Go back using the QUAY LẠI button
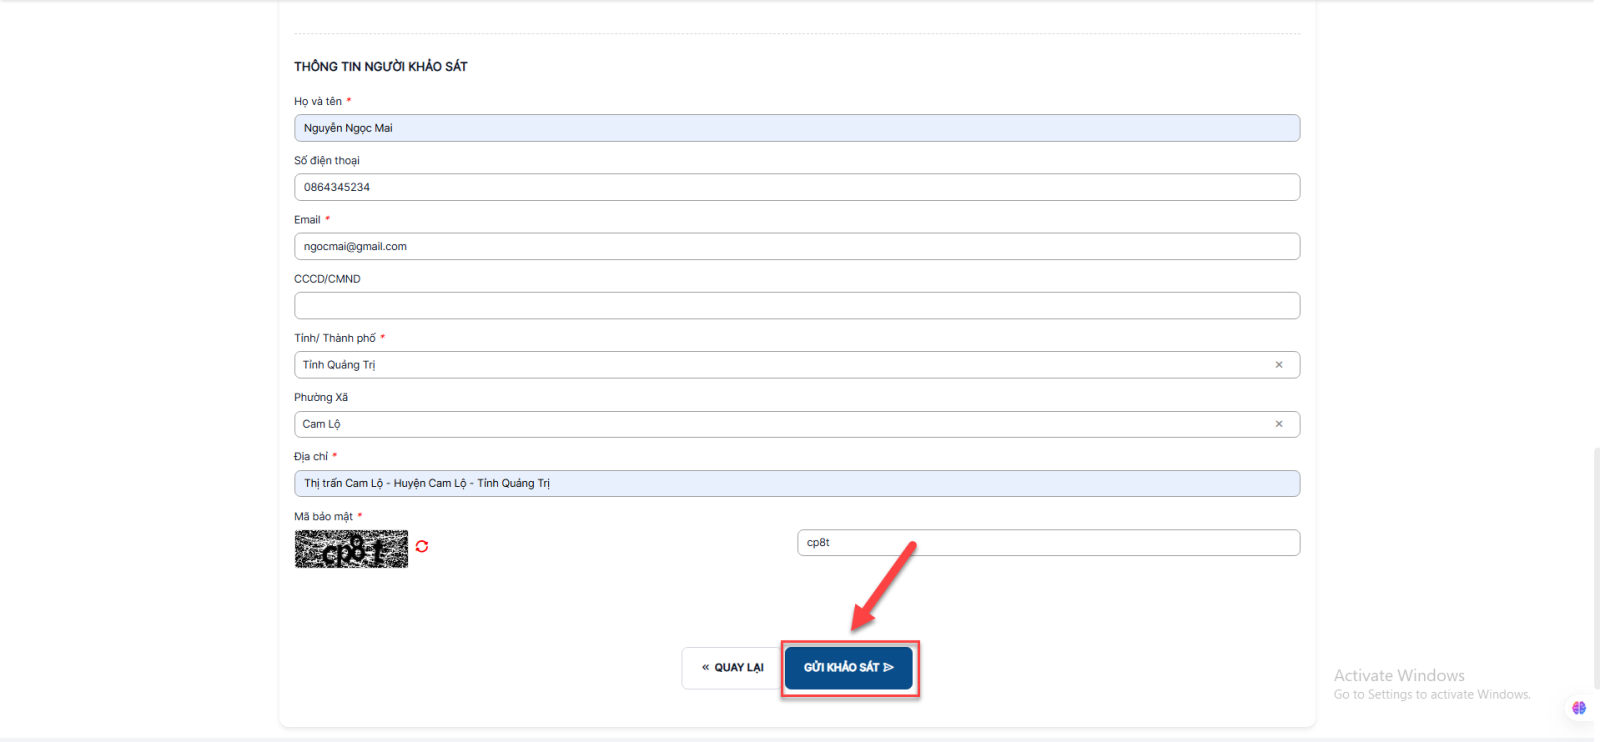This screenshot has height=742, width=1600. [732, 668]
